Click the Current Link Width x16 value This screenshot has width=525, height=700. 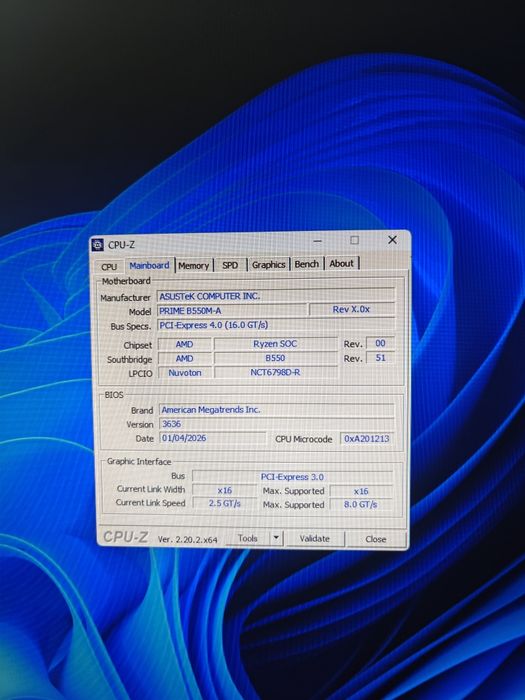[225, 490]
